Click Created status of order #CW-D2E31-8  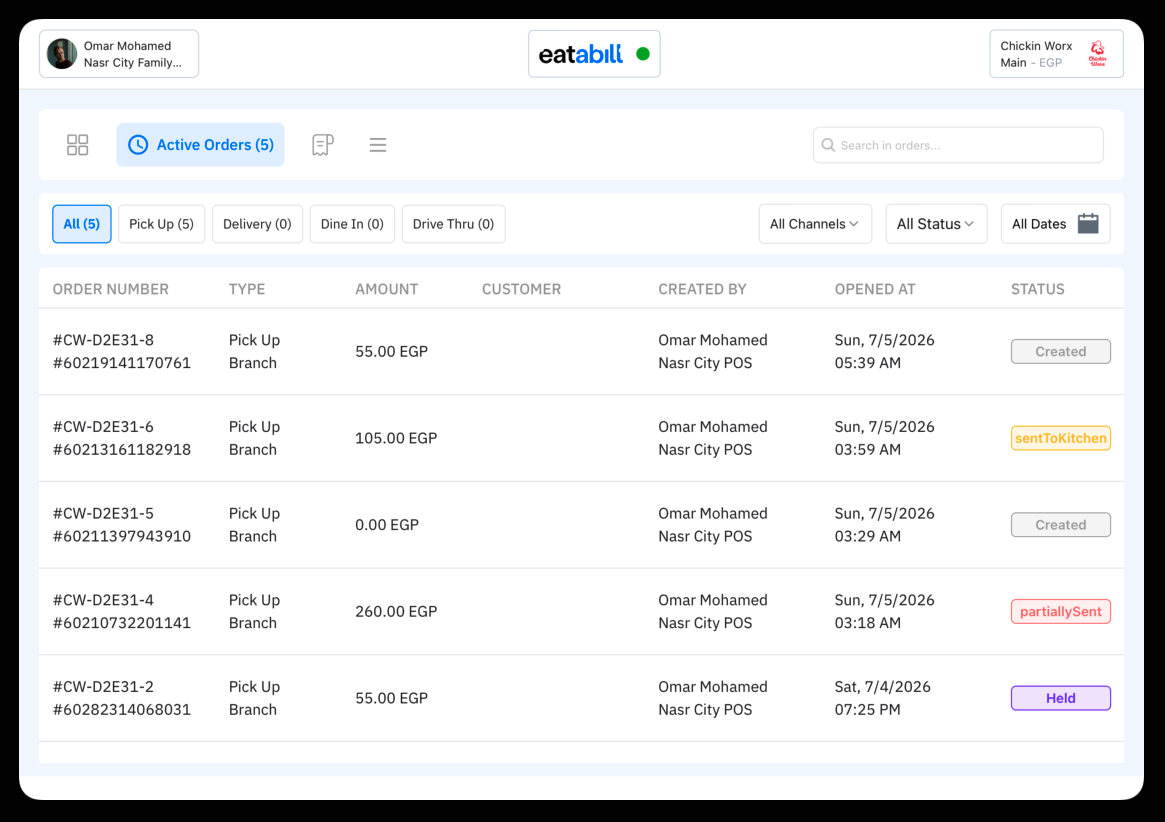pos(1060,352)
